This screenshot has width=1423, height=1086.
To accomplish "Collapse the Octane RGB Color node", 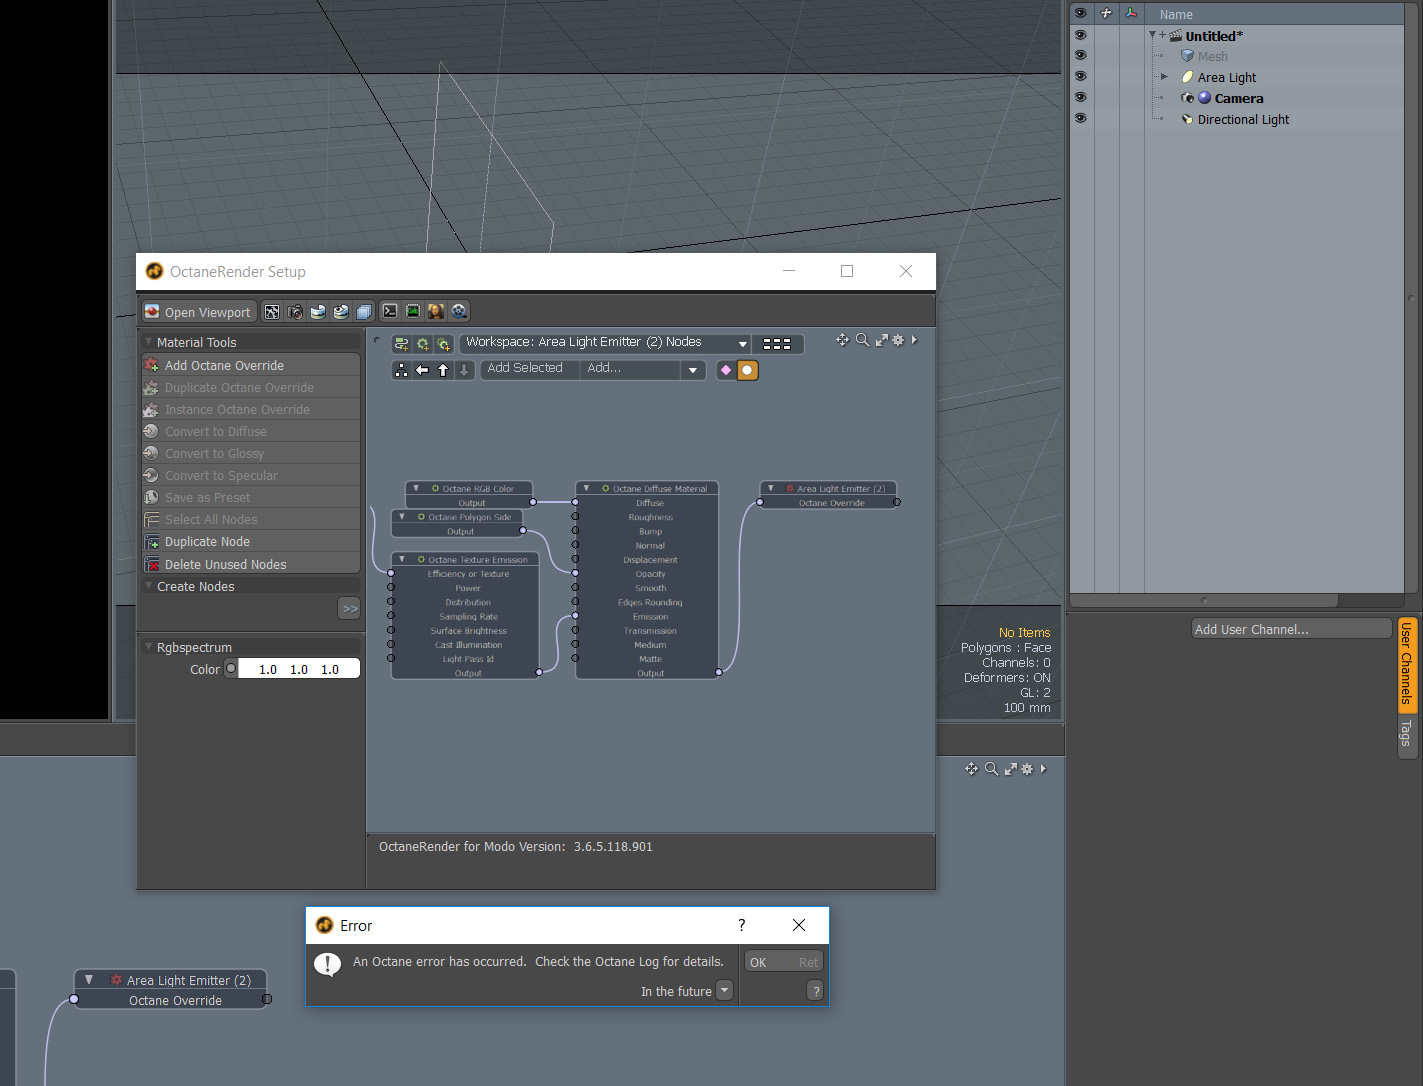I will [416, 488].
